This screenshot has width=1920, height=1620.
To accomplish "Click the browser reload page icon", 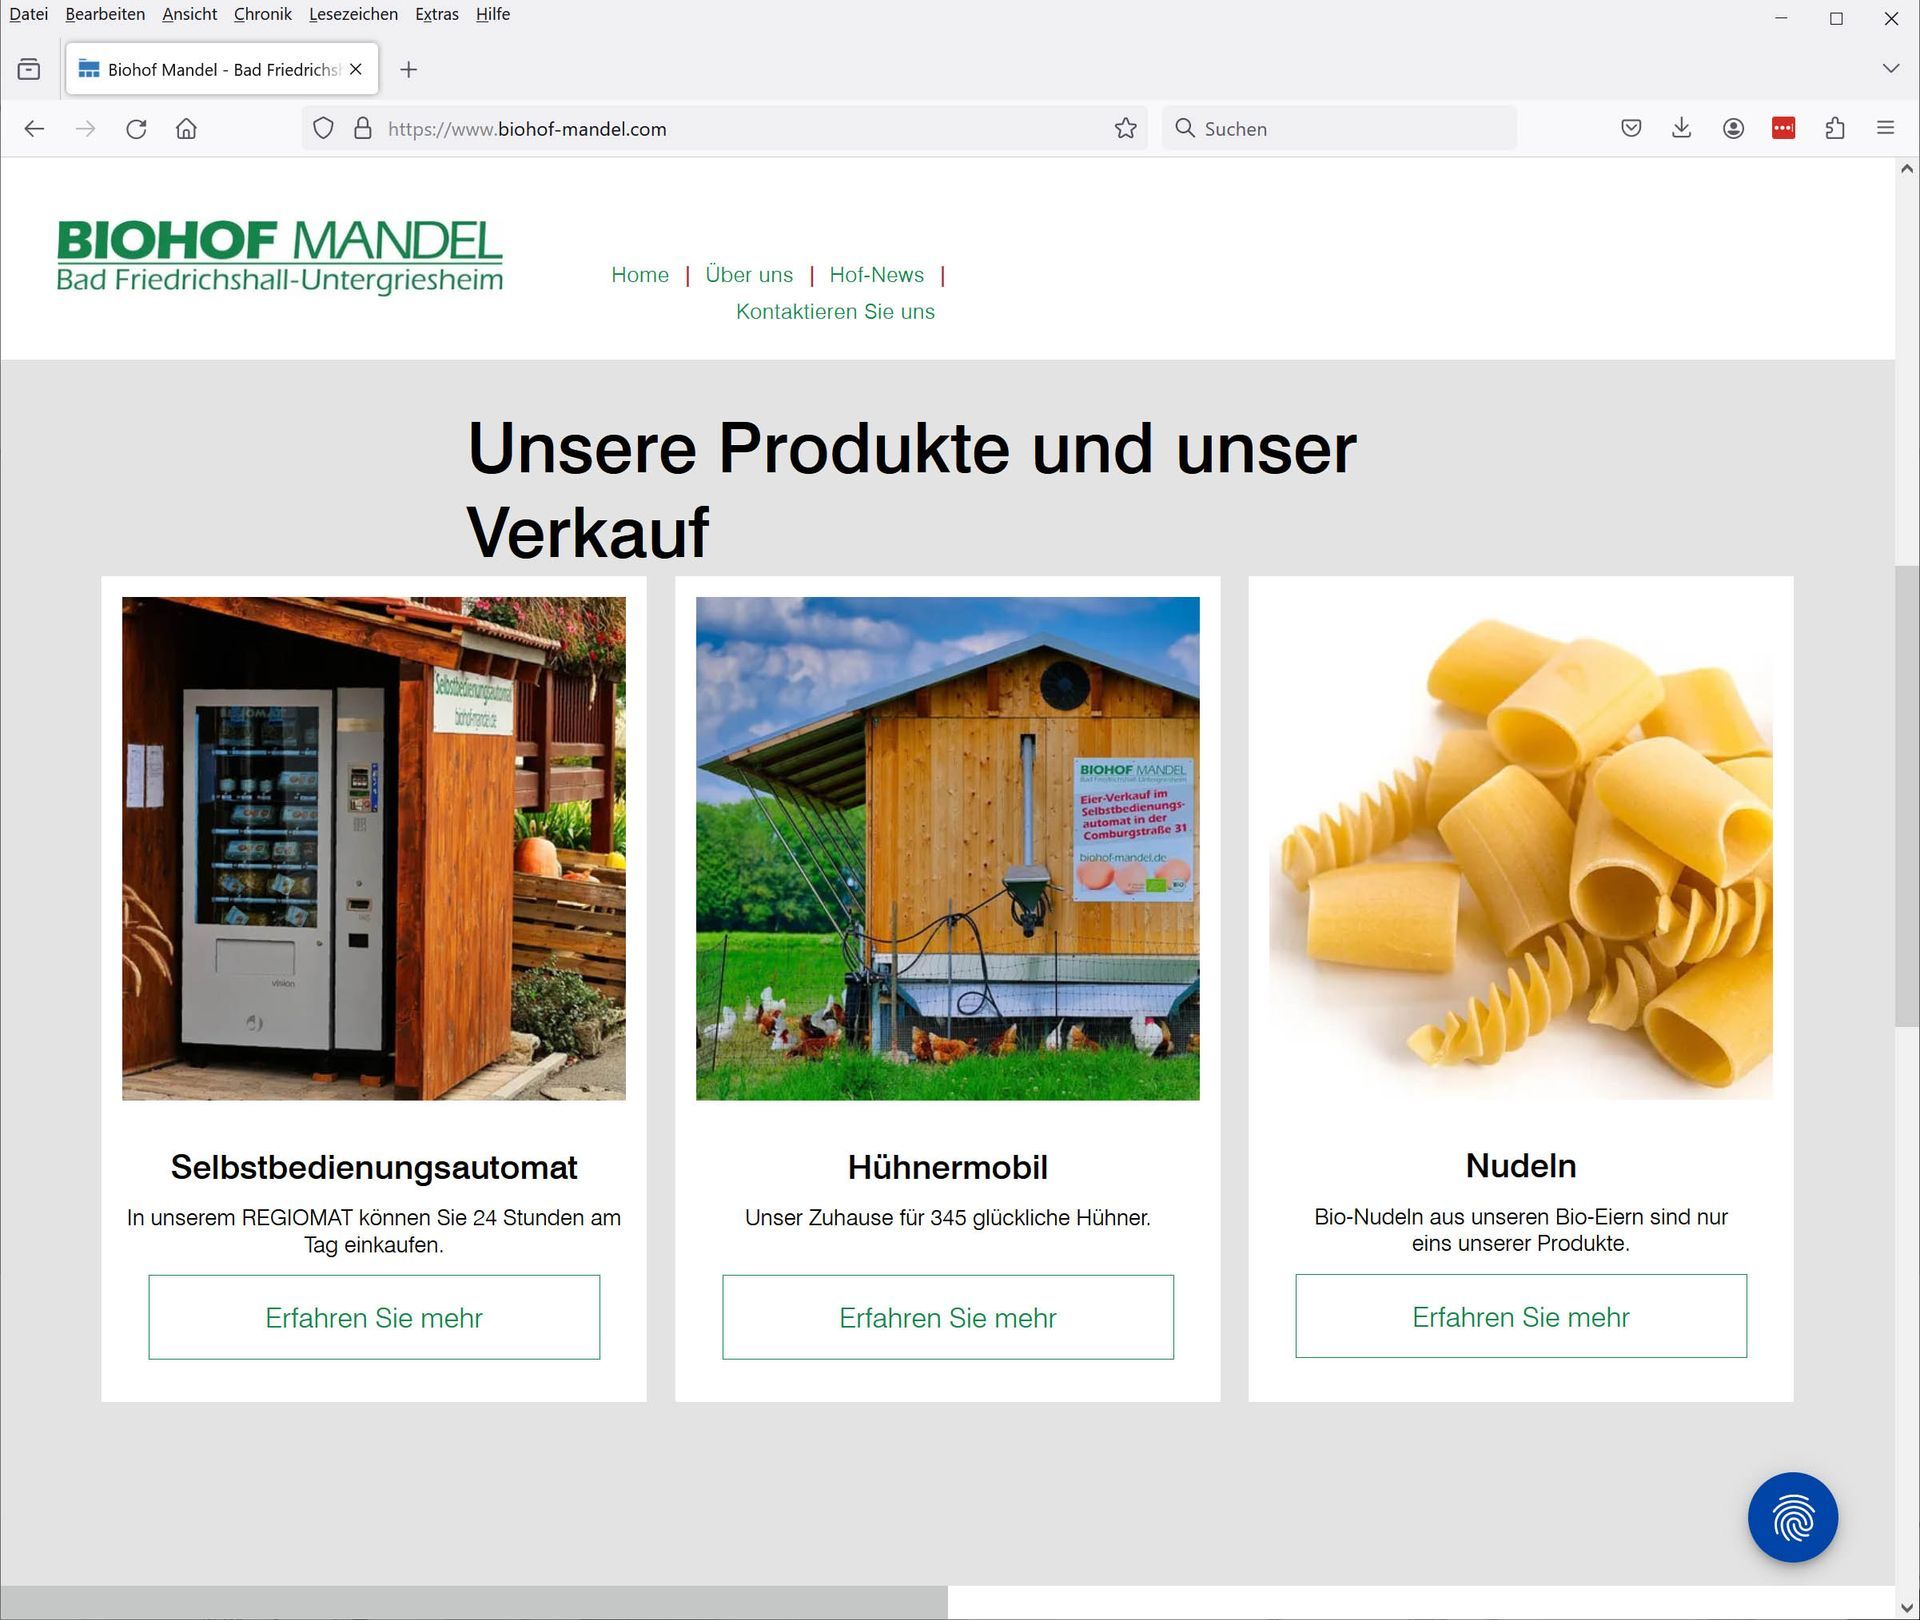I will click(x=137, y=129).
